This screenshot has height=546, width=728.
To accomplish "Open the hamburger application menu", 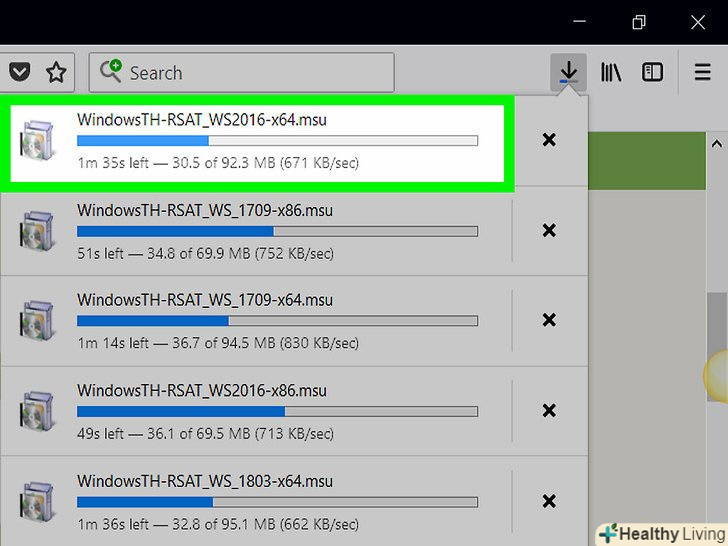I will pyautogui.click(x=702, y=72).
